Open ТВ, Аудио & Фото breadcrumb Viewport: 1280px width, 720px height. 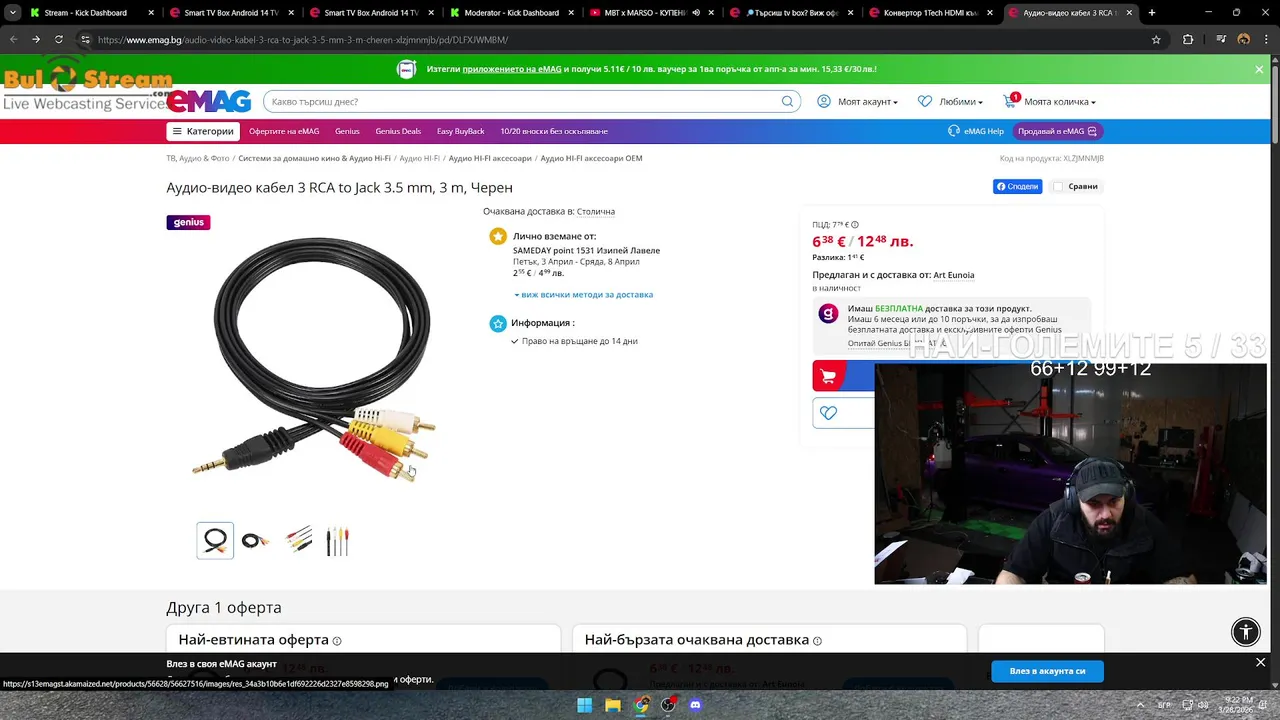198,158
